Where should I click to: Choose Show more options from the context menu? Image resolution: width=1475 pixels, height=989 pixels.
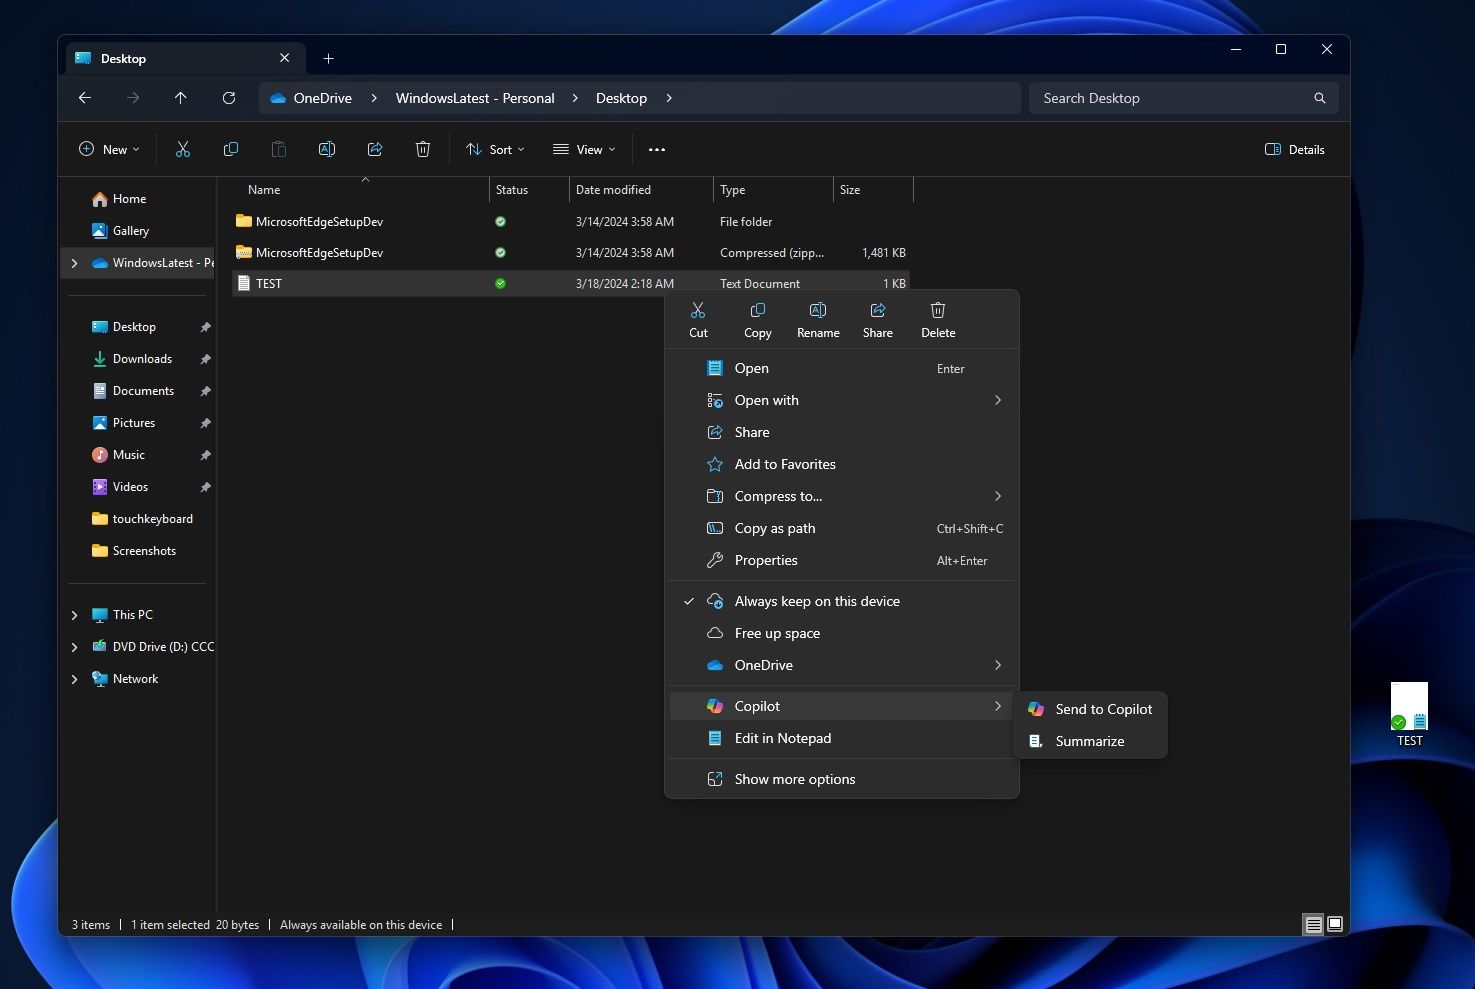tap(794, 779)
